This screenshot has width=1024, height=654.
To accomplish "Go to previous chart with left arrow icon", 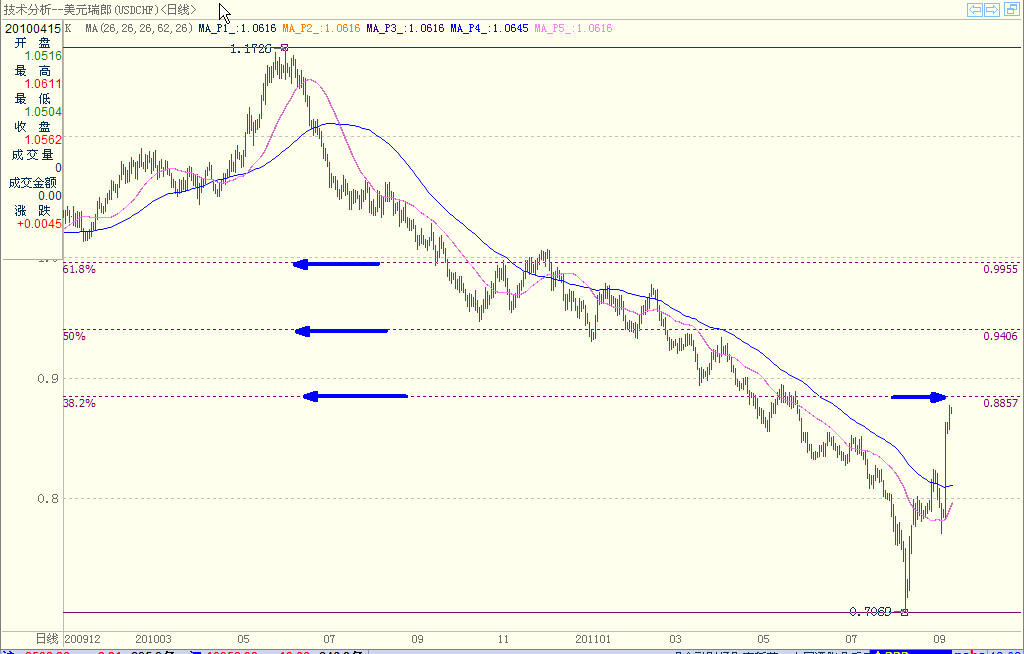I will point(976,9).
